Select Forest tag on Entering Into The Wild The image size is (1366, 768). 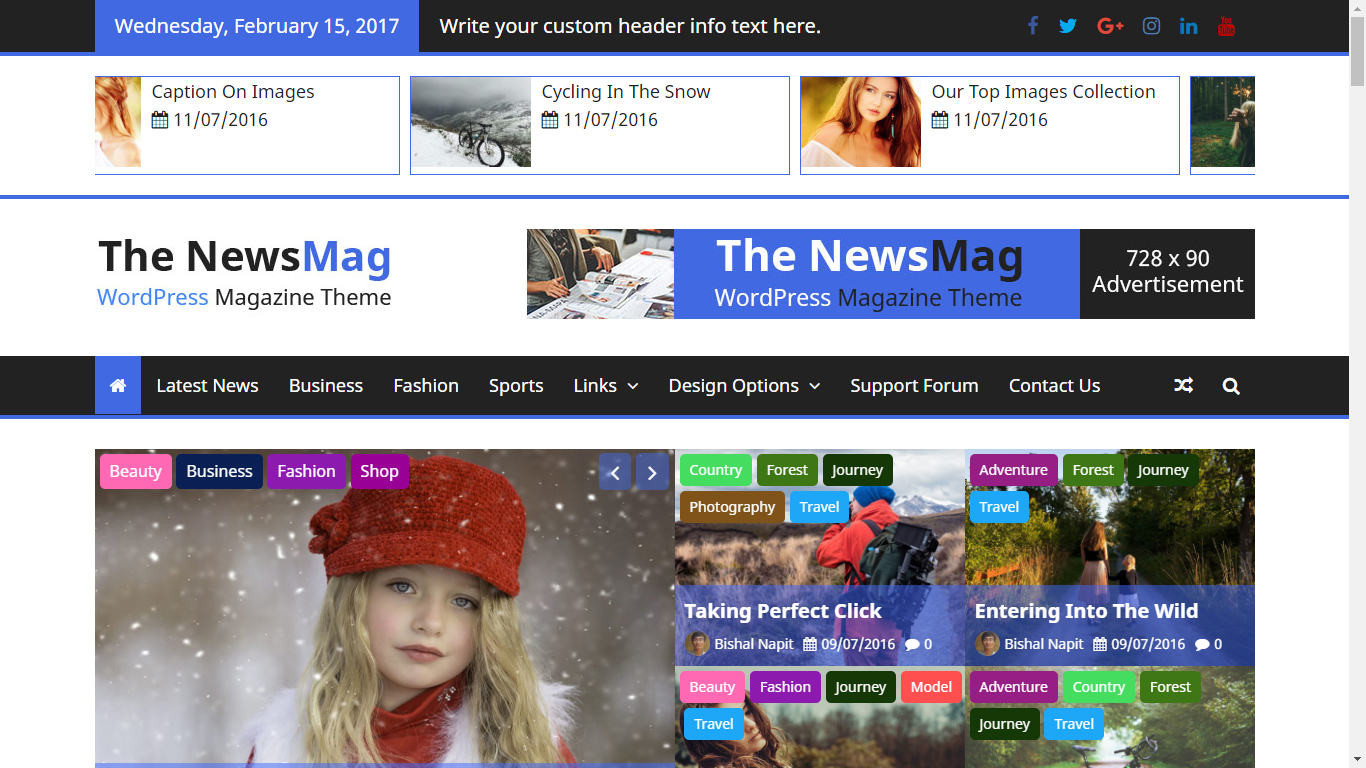[x=1093, y=470]
